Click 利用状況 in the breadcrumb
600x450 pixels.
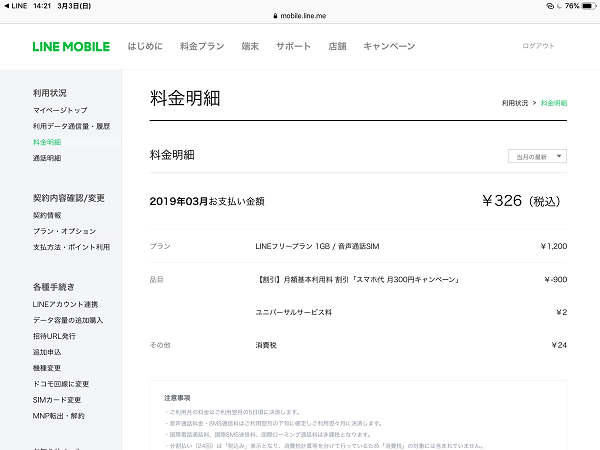coord(515,103)
